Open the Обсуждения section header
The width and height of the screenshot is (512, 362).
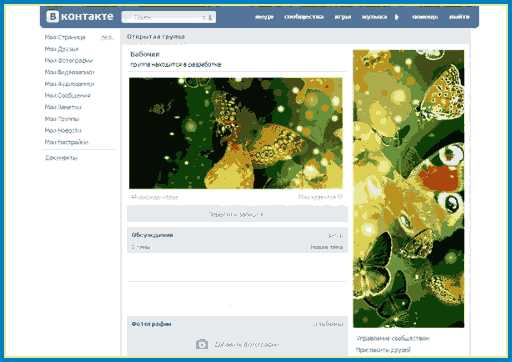coord(152,235)
